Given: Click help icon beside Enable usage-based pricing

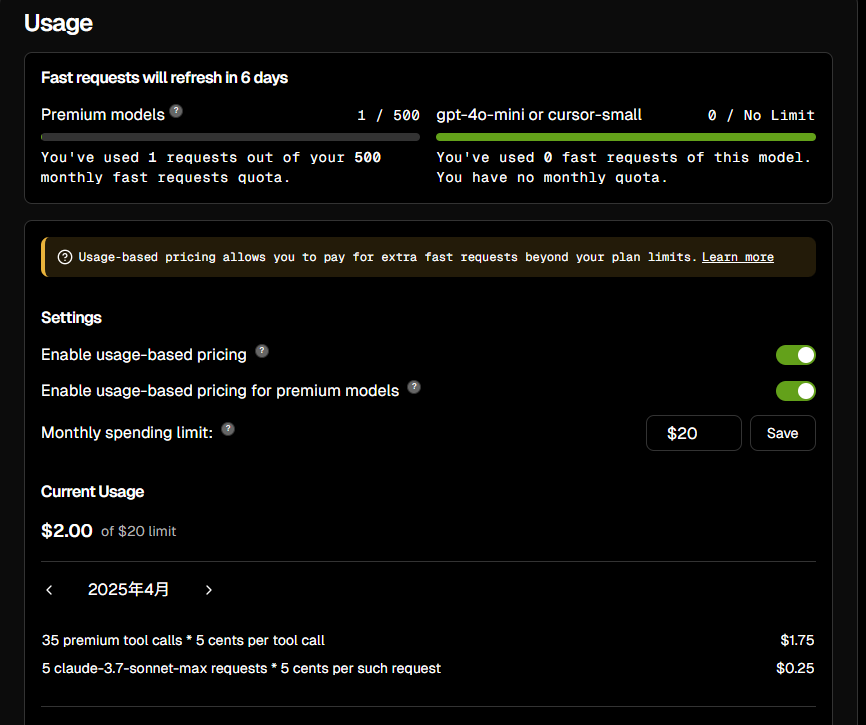Looking at the screenshot, I should pos(262,351).
